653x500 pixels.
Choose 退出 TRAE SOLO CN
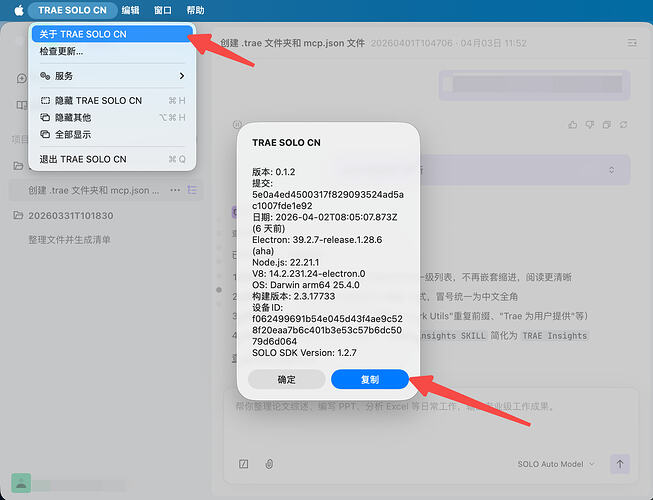pos(112,159)
